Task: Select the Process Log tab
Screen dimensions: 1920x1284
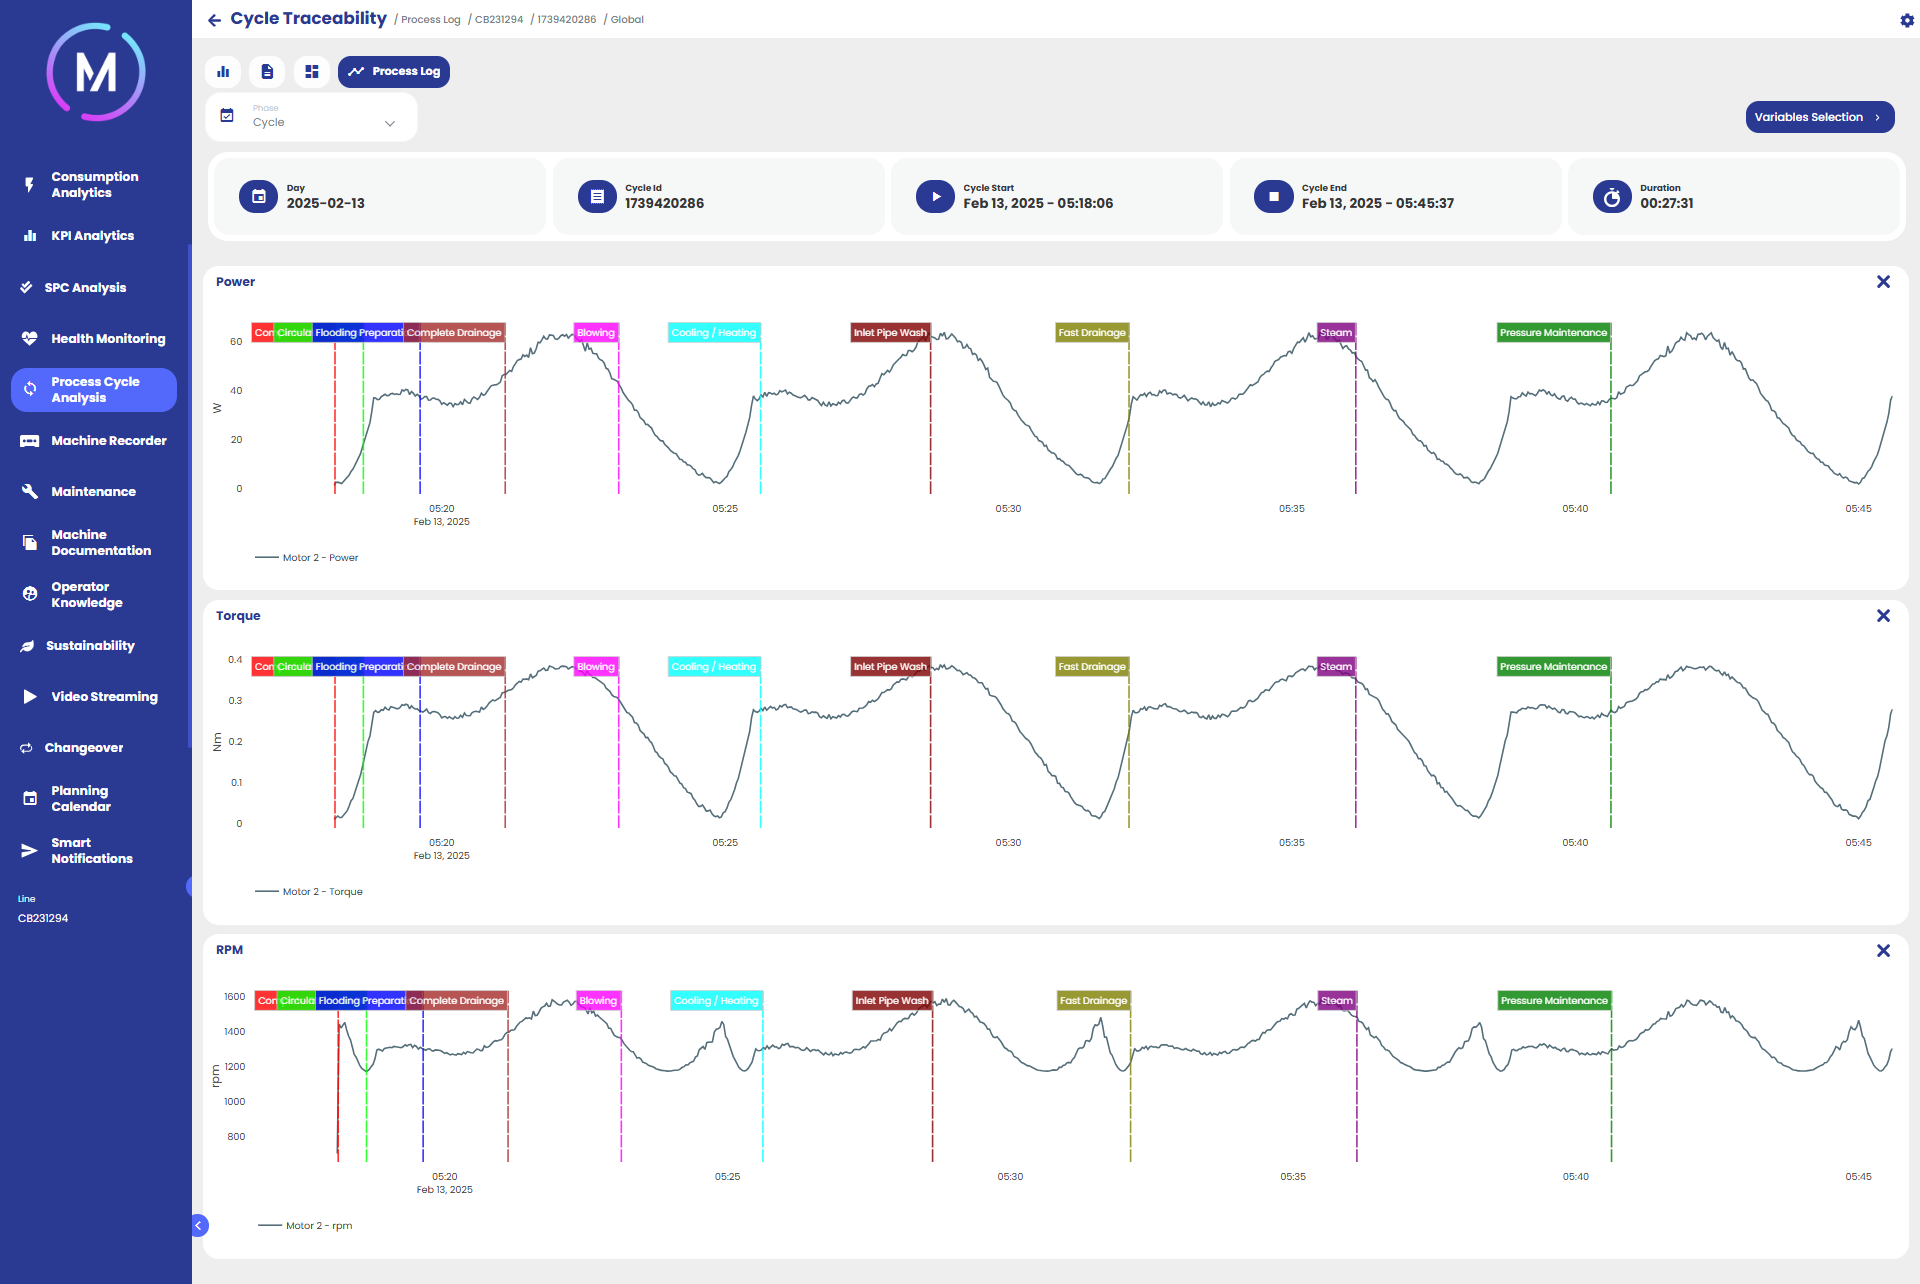Action: point(394,72)
